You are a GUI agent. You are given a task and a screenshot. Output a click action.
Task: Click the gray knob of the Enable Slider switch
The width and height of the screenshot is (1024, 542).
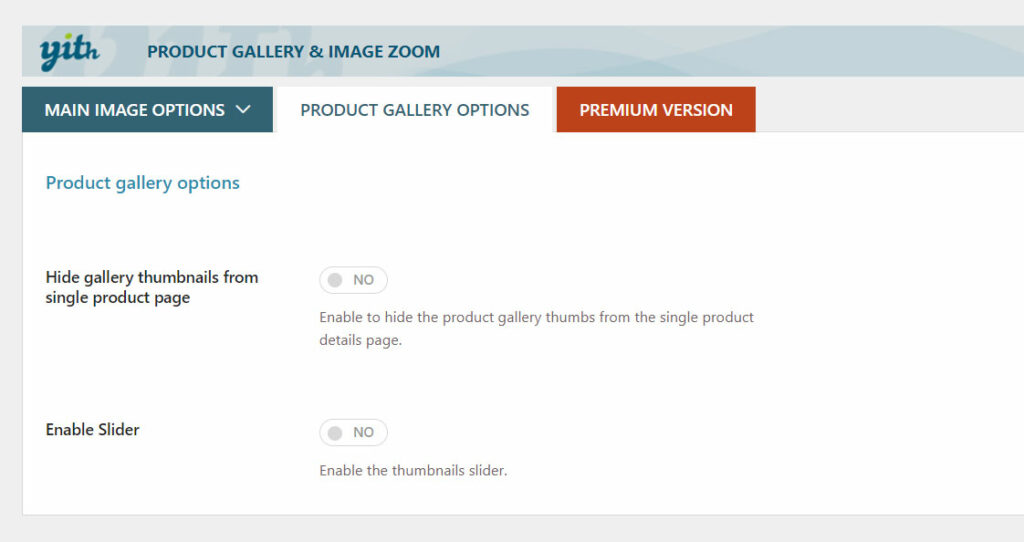click(335, 433)
